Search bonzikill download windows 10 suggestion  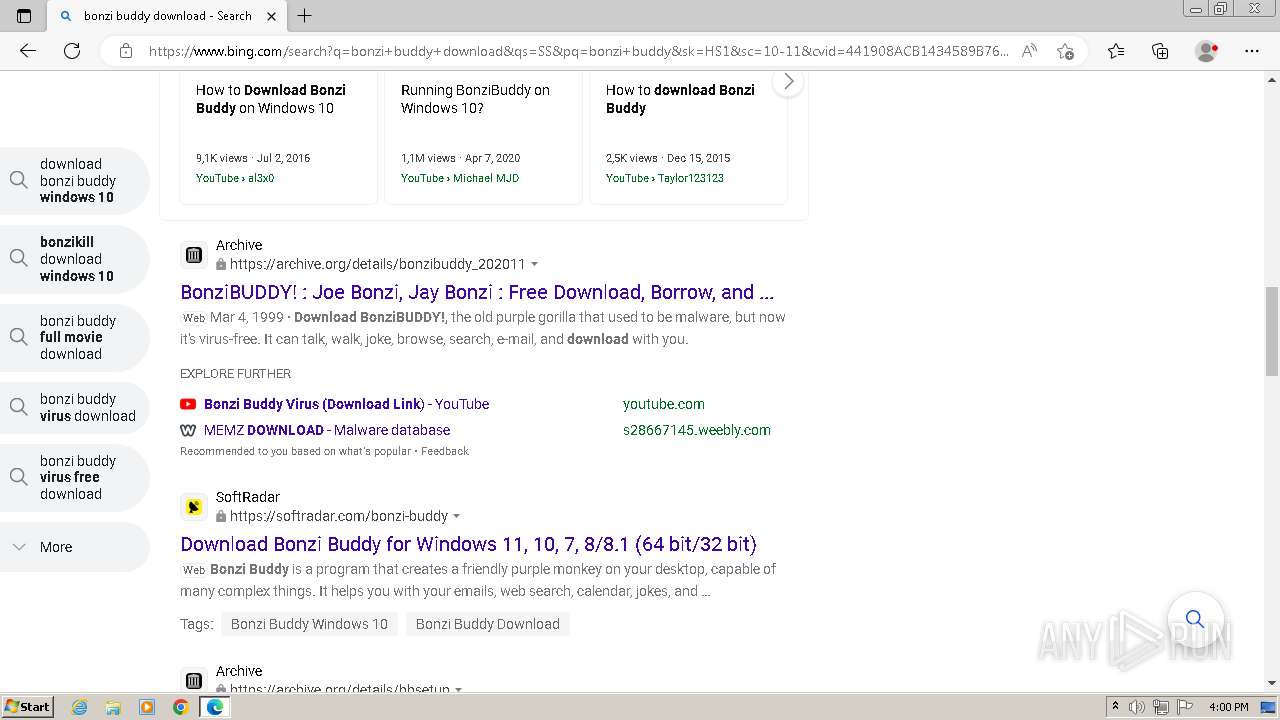[x=75, y=259]
